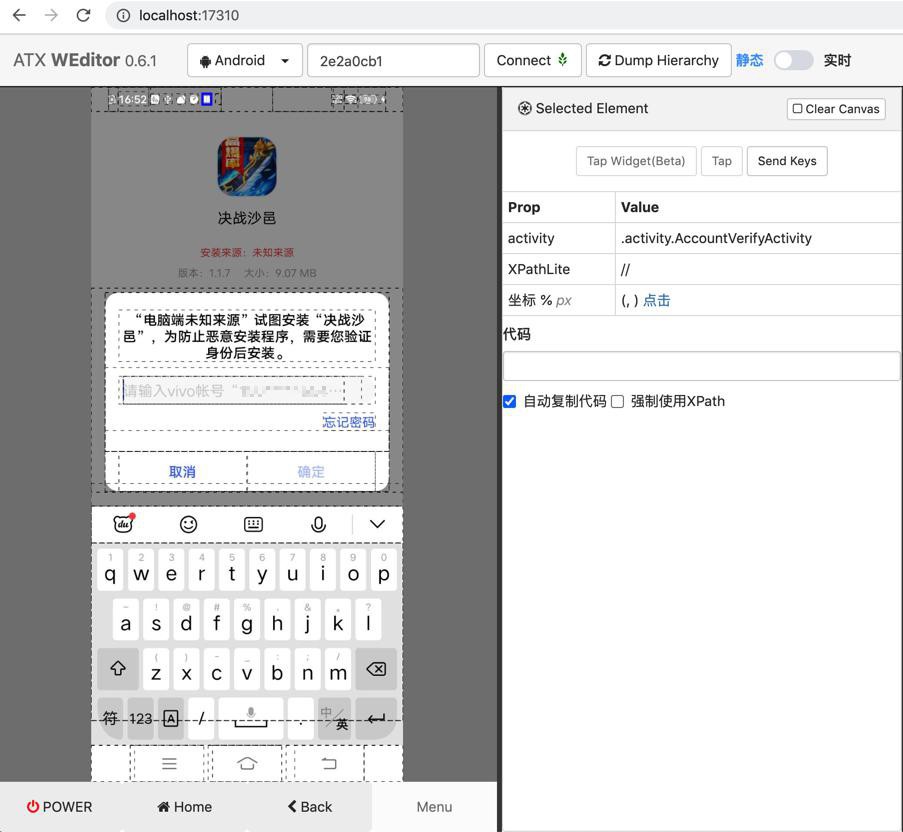Click Tap Widget(Beta) button
The width and height of the screenshot is (903, 832).
pyautogui.click(x=636, y=161)
